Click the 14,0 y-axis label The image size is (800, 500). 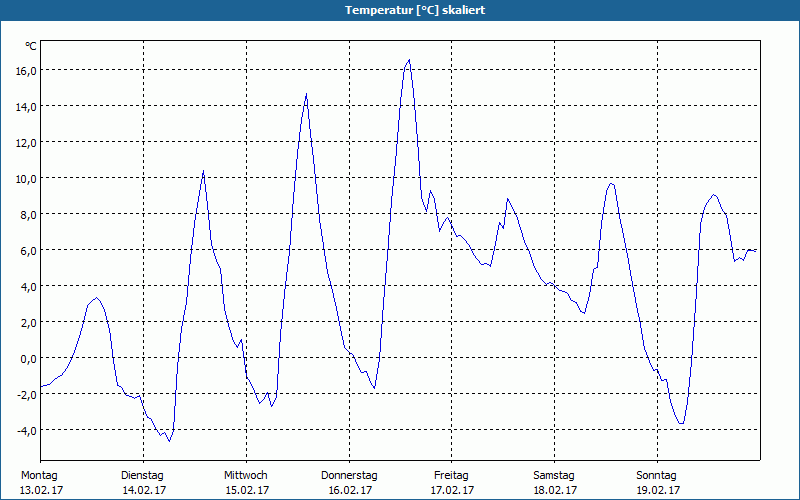(x=26, y=107)
